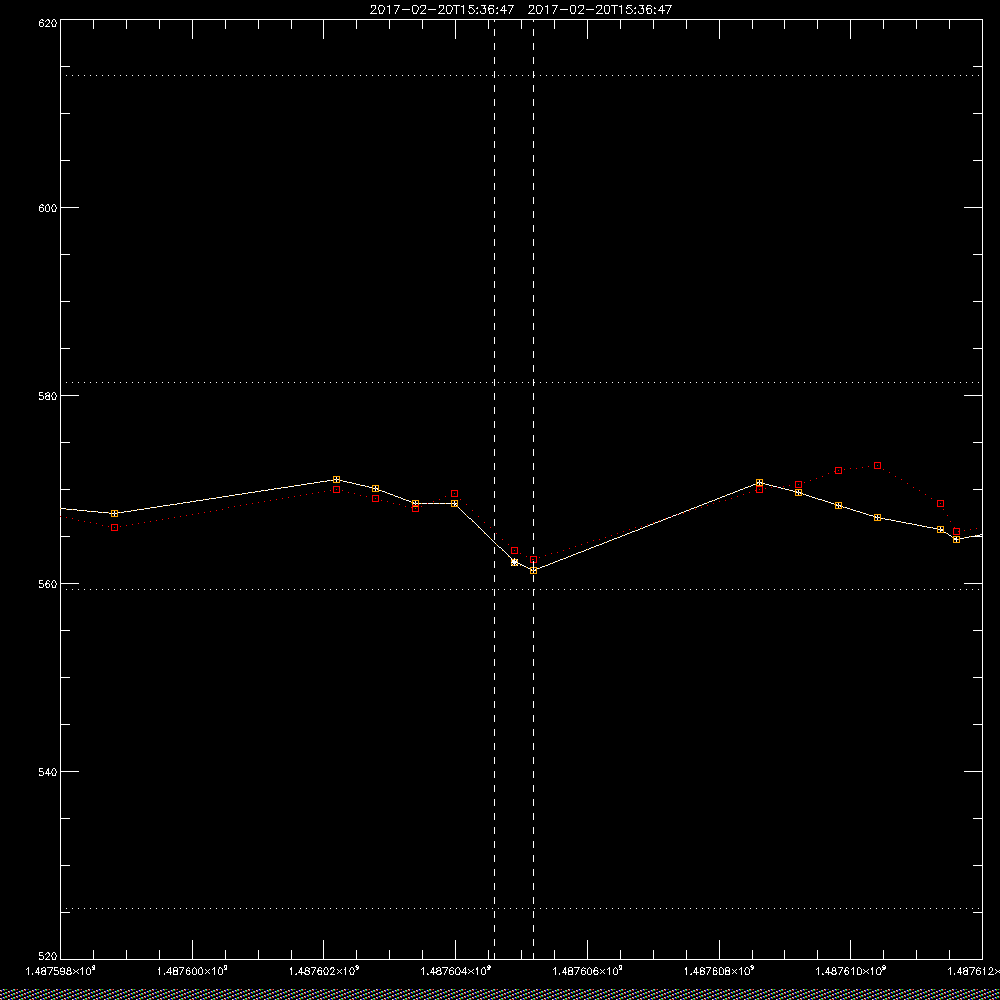The image size is (1000, 1000).
Task: Select x-axis label 1.487610×10⁹
Action: click(x=851, y=971)
